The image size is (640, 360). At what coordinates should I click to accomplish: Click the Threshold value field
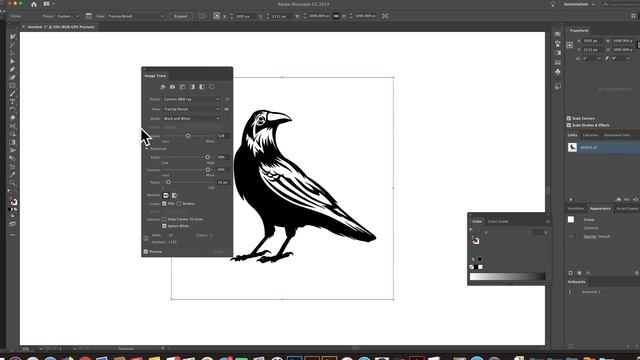pyautogui.click(x=223, y=136)
